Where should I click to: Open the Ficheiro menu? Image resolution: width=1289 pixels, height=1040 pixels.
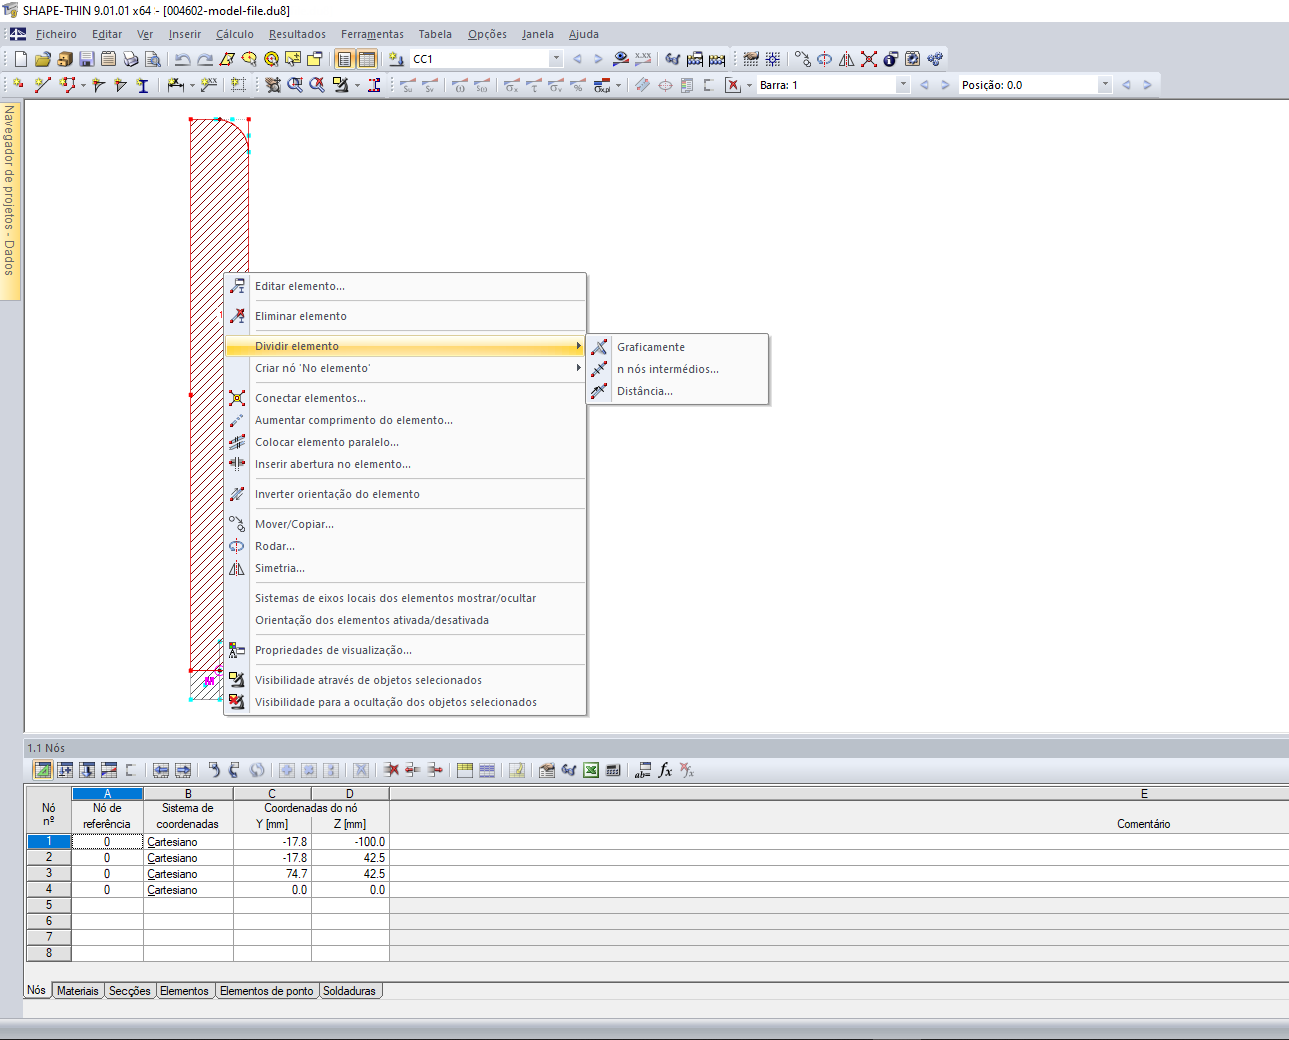56,34
